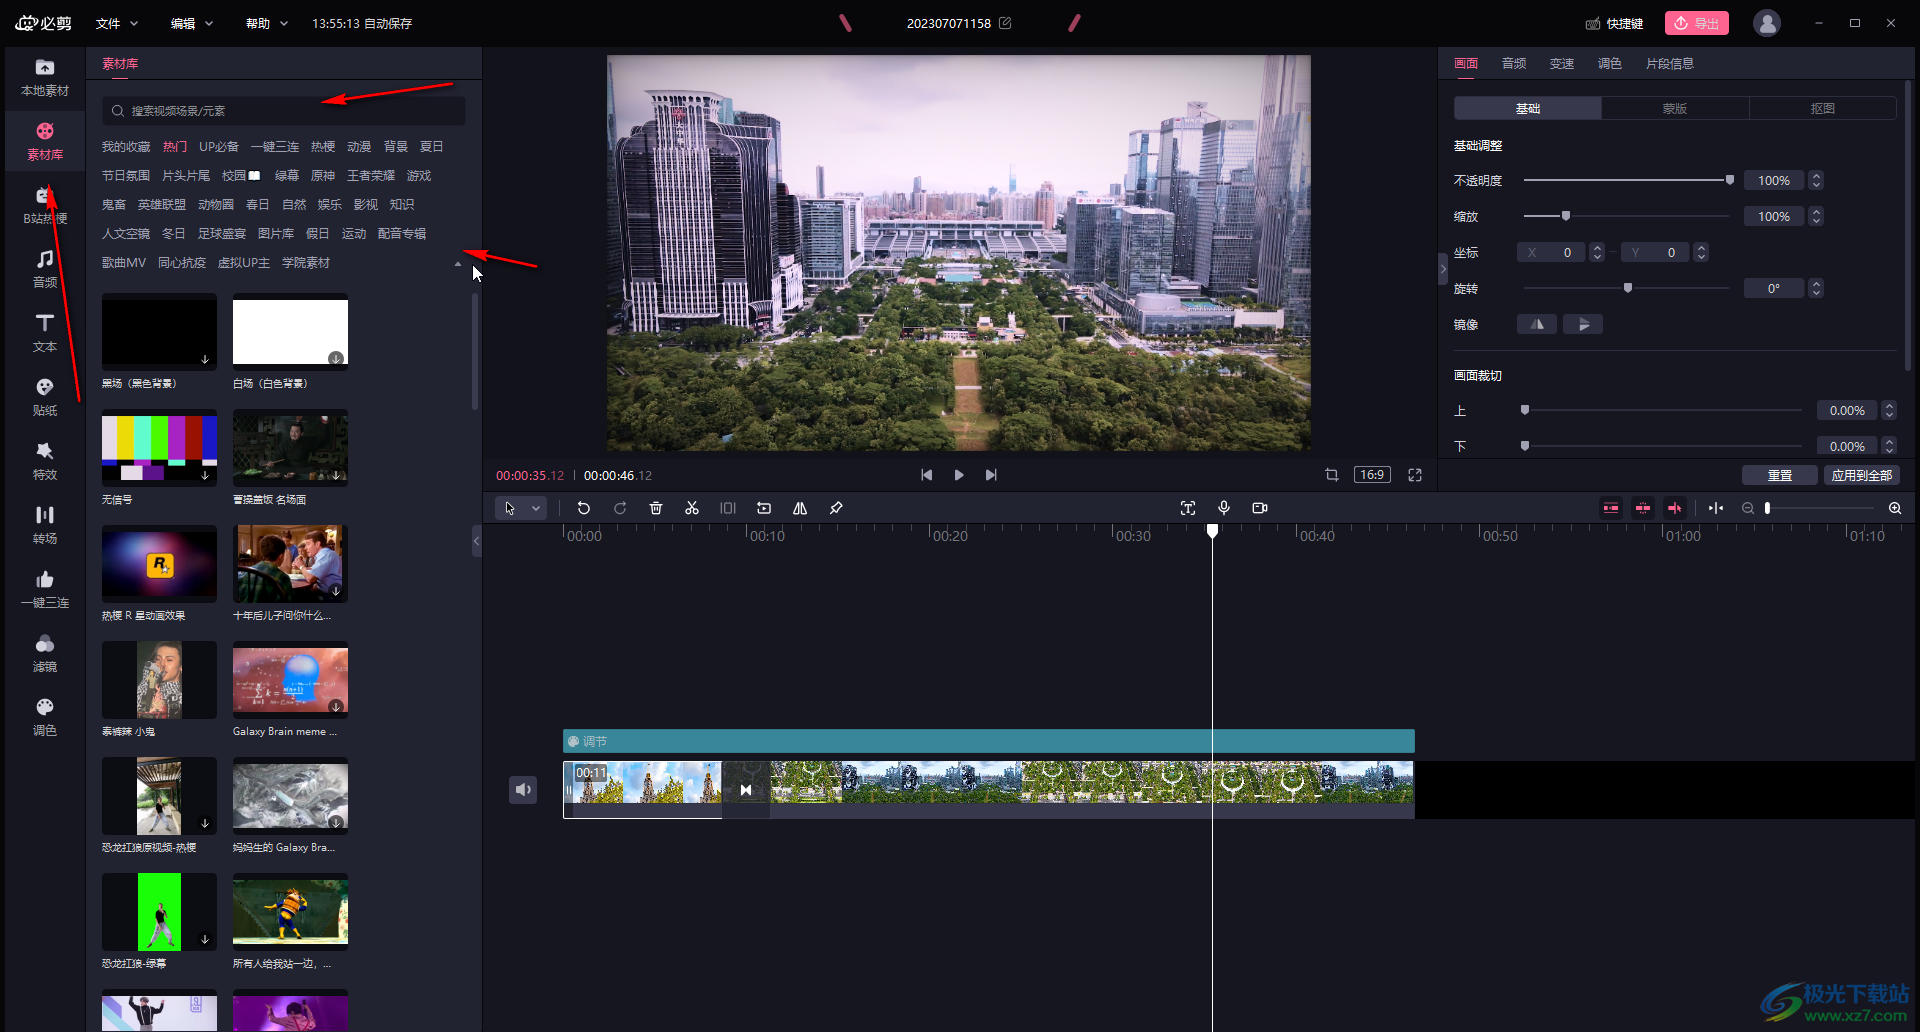
Task: Open the 文本 text panel
Action: click(x=45, y=333)
